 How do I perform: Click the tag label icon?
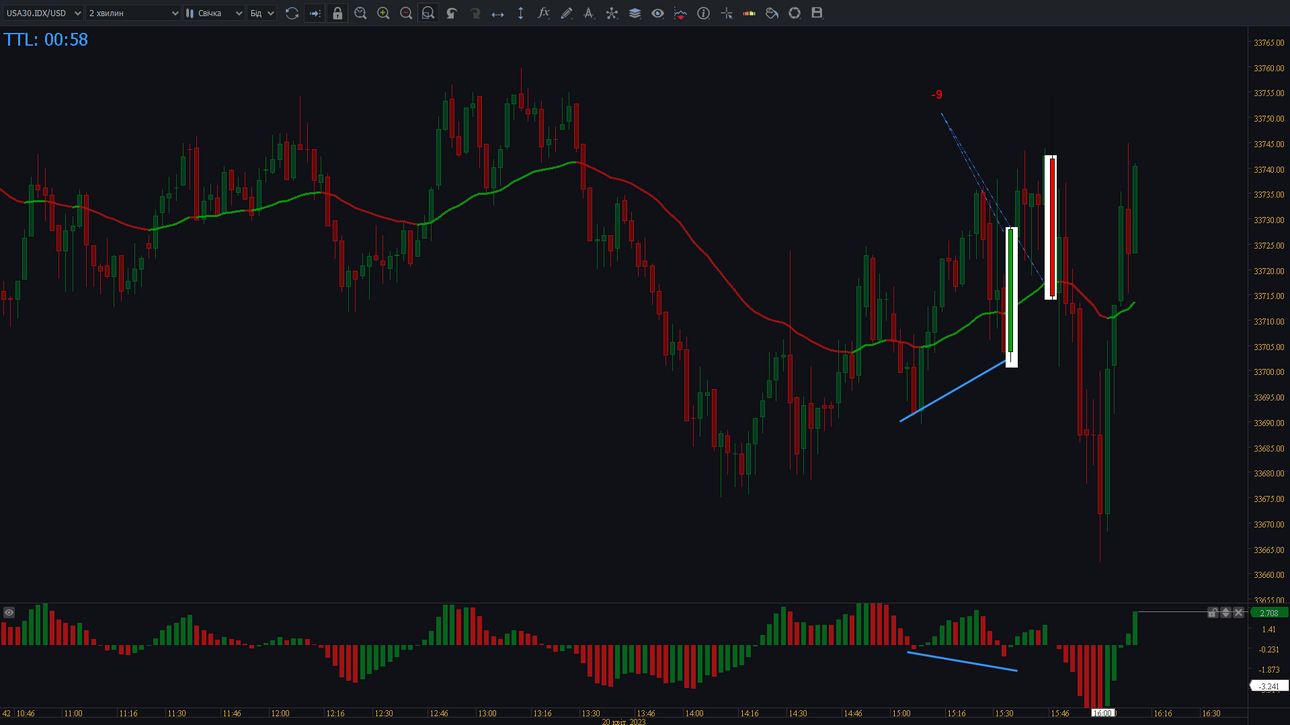point(772,13)
